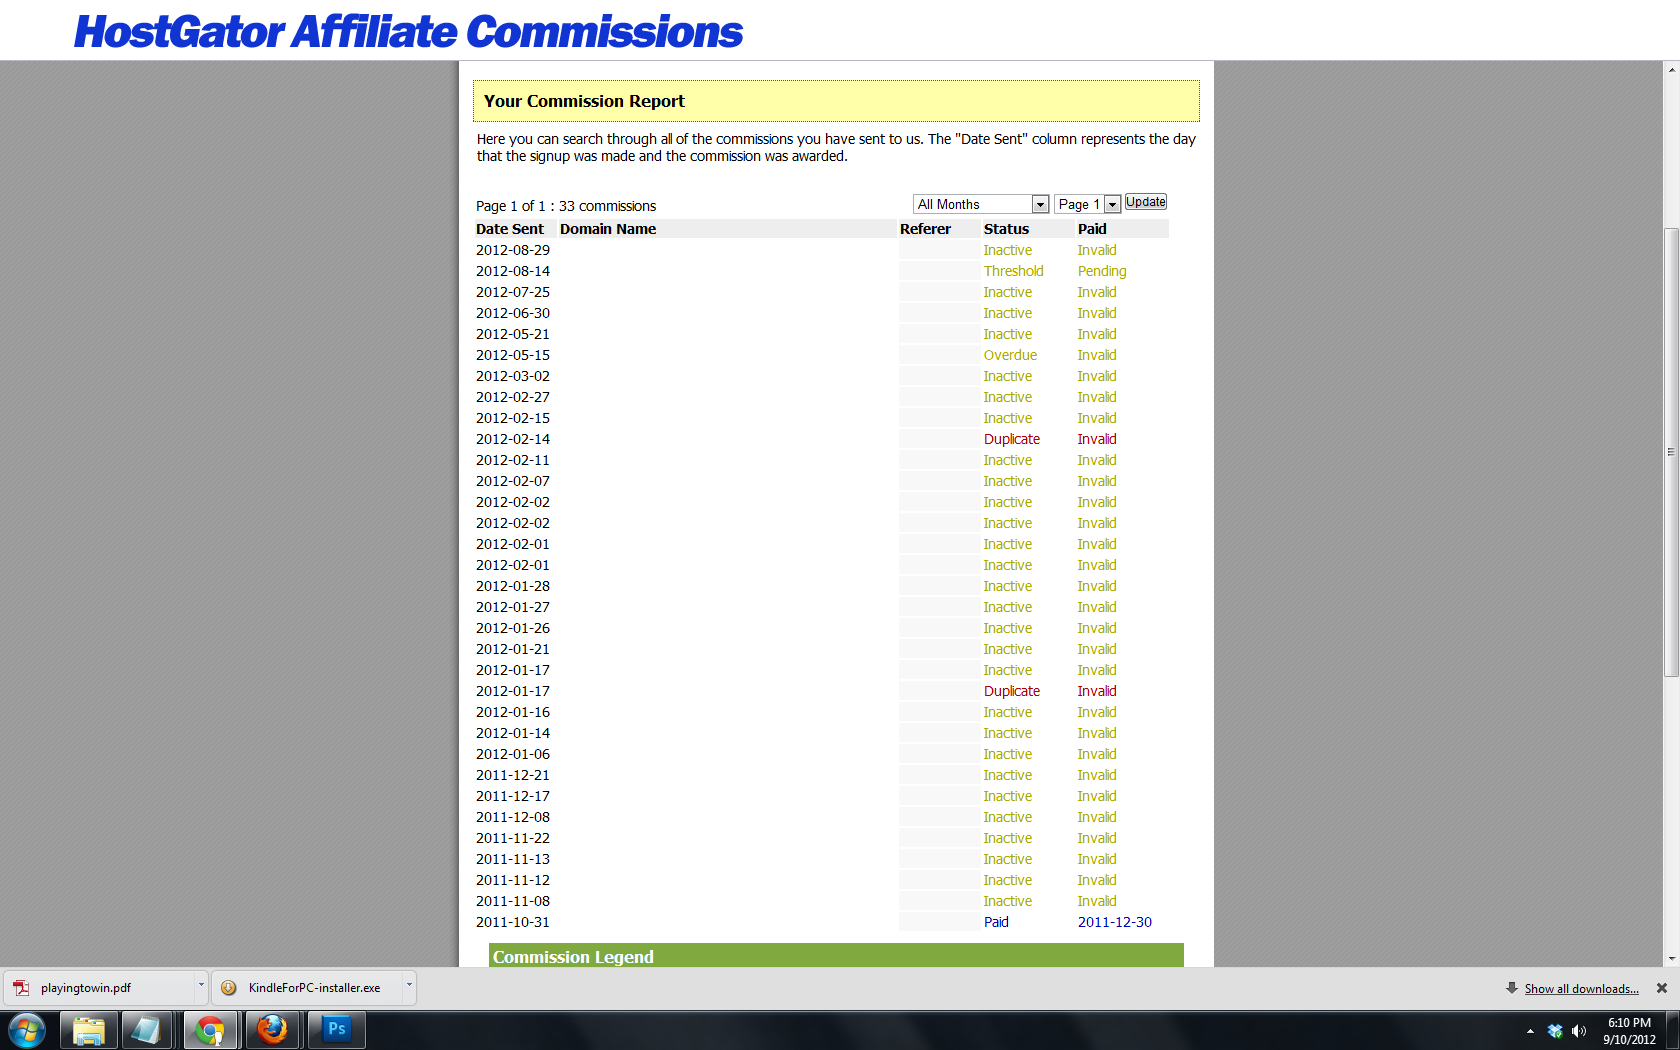Open Windows Explorer from the taskbar
The height and width of the screenshot is (1050, 1680).
point(89,1030)
